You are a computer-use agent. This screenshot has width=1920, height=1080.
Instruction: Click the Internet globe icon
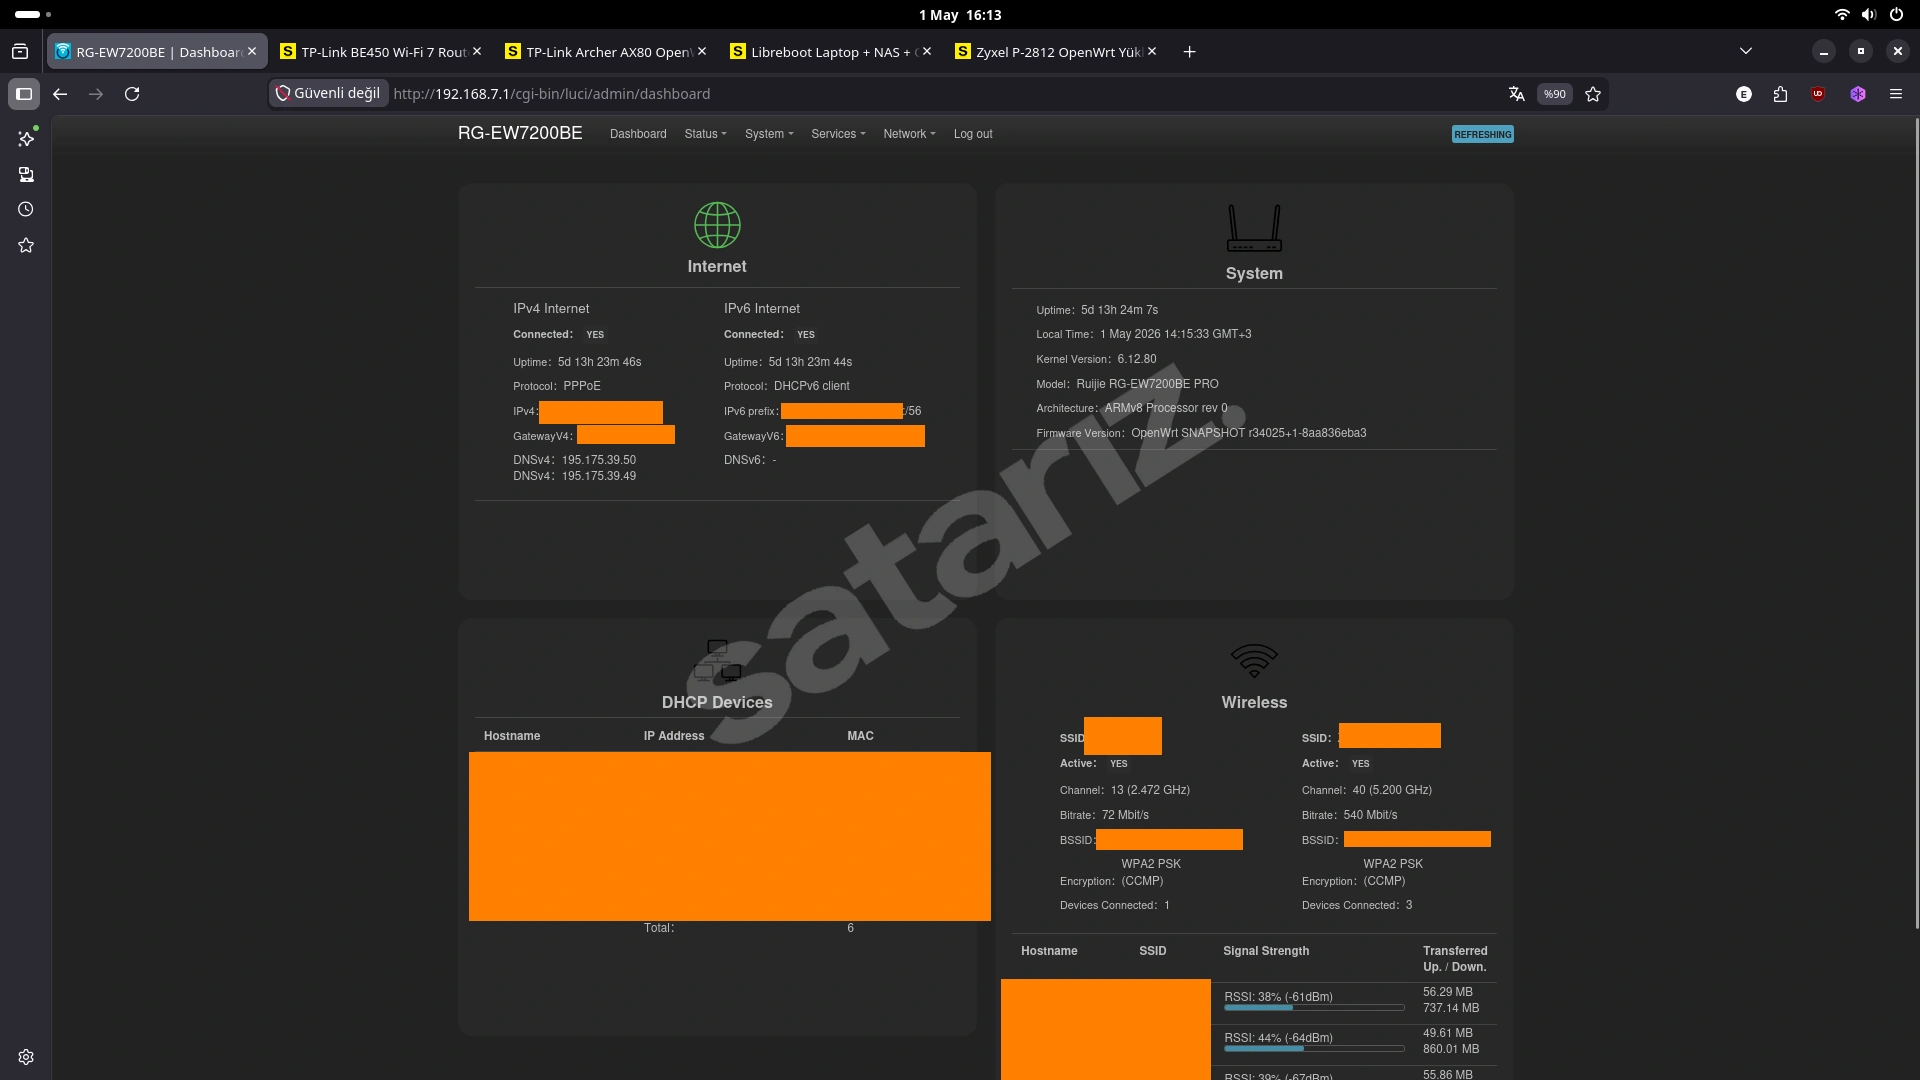pyautogui.click(x=717, y=225)
